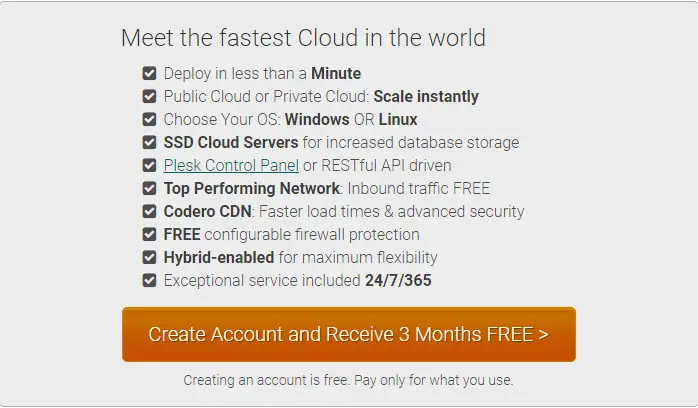Click the Hybrid-enabled bold text
698x408 pixels.
coord(219,258)
